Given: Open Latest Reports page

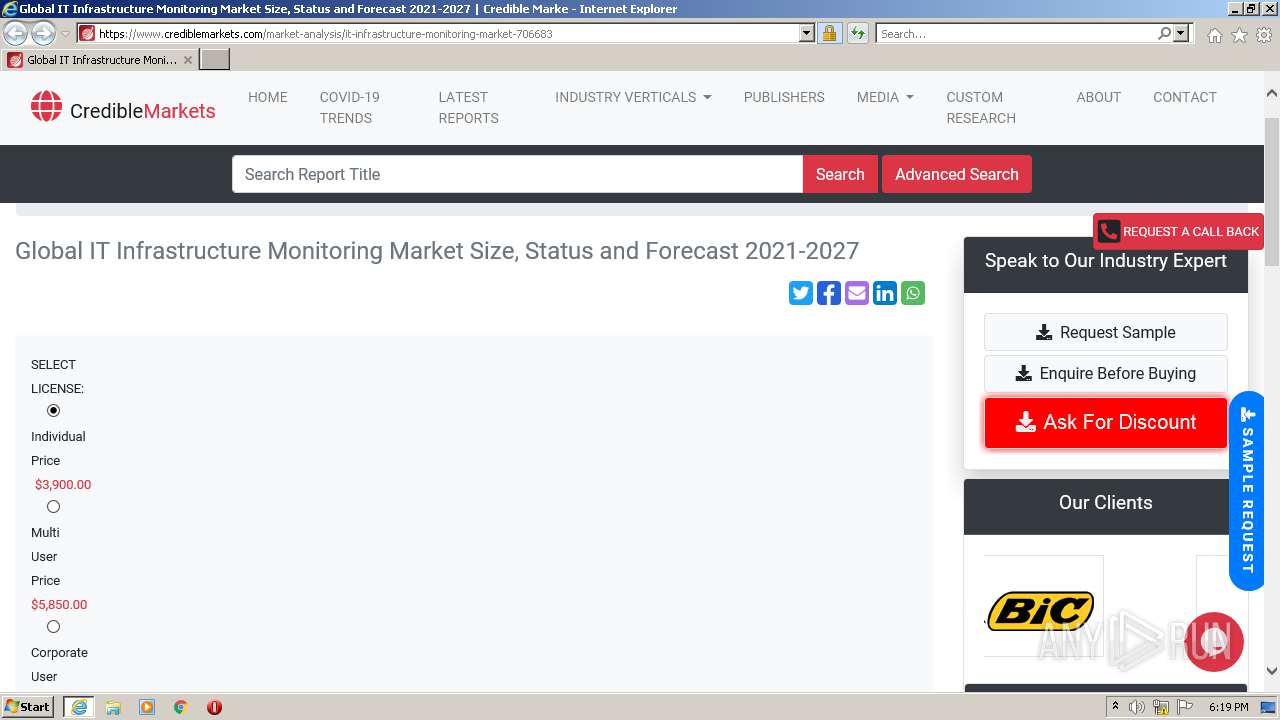Looking at the screenshot, I should pyautogui.click(x=468, y=107).
